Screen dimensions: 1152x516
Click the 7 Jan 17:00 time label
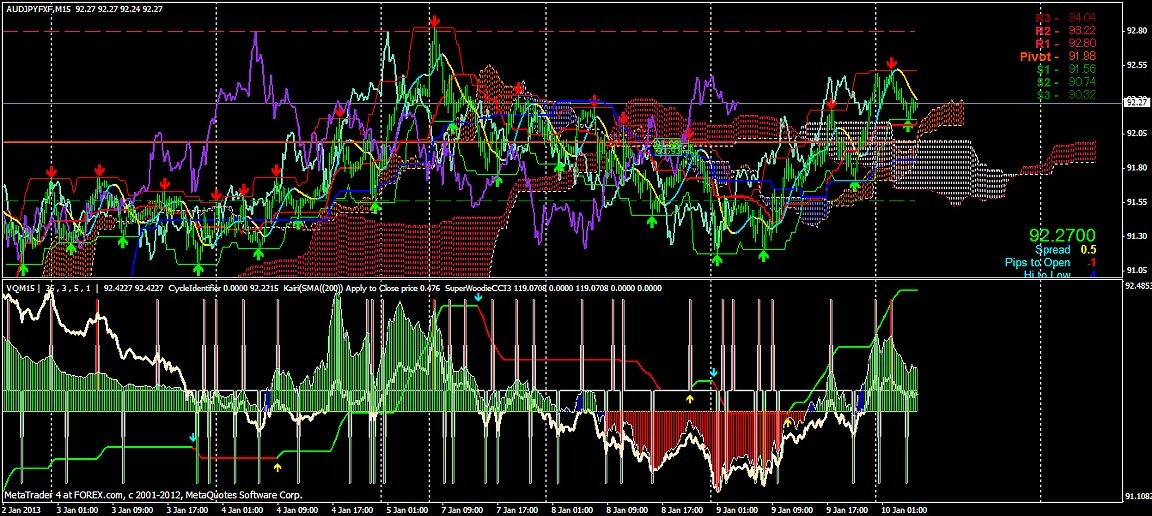pos(516,509)
